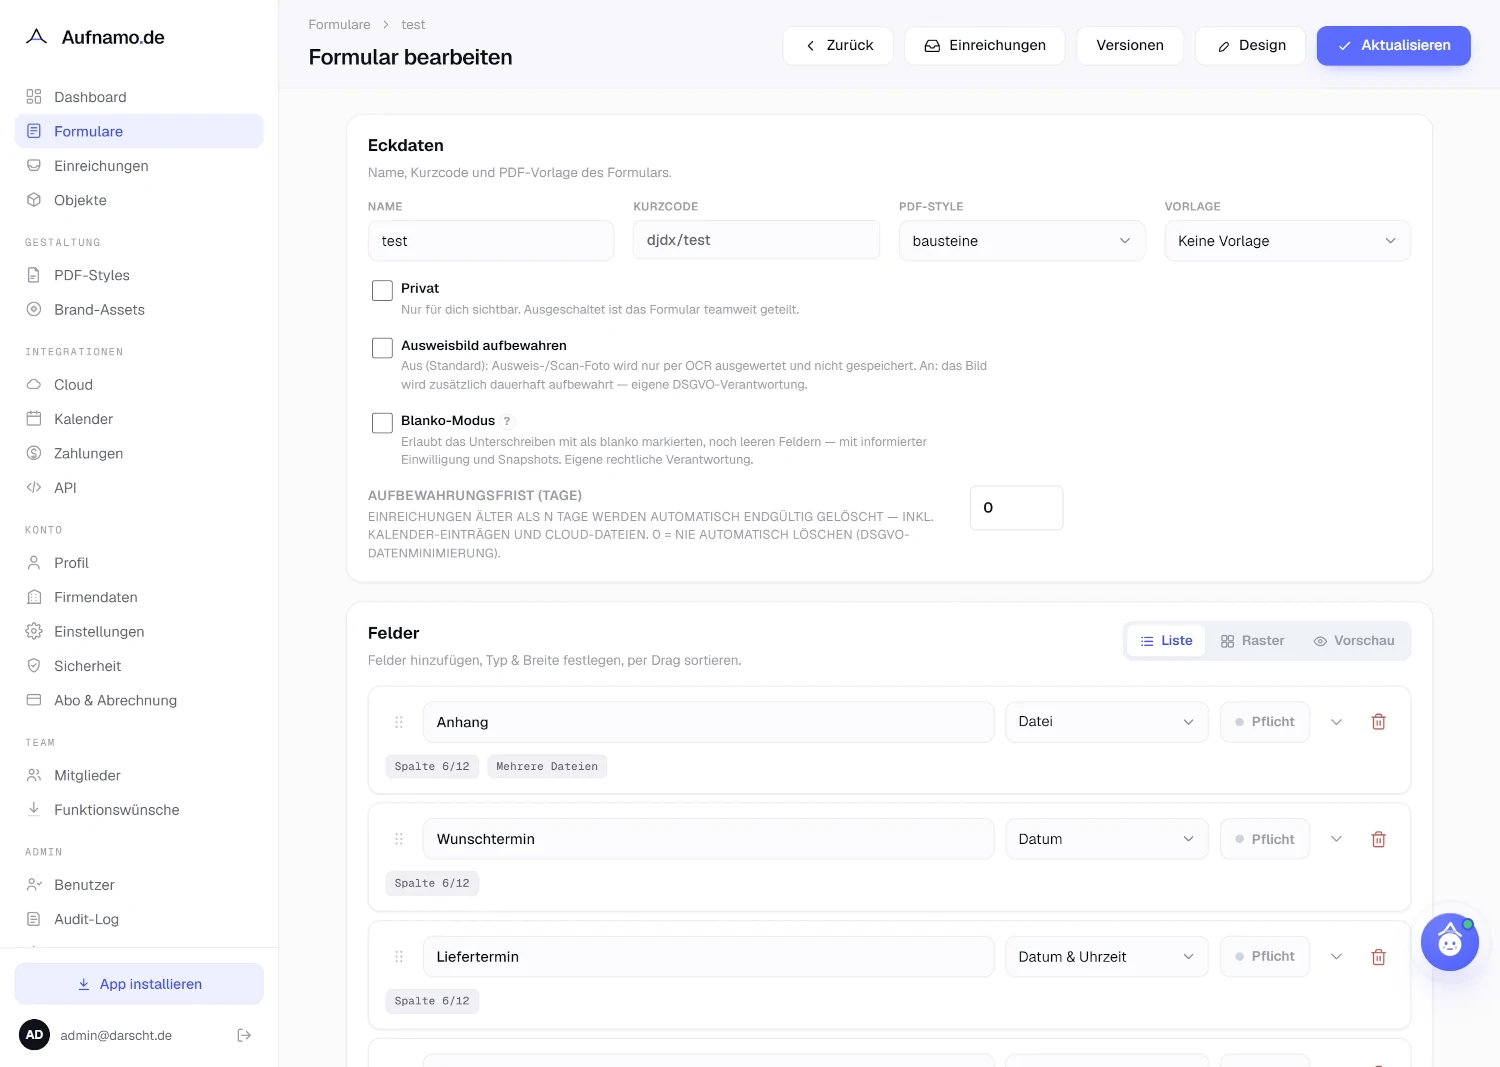Open Funktionswünsche in the sidebar
This screenshot has width=1500, height=1067.
tap(139, 810)
